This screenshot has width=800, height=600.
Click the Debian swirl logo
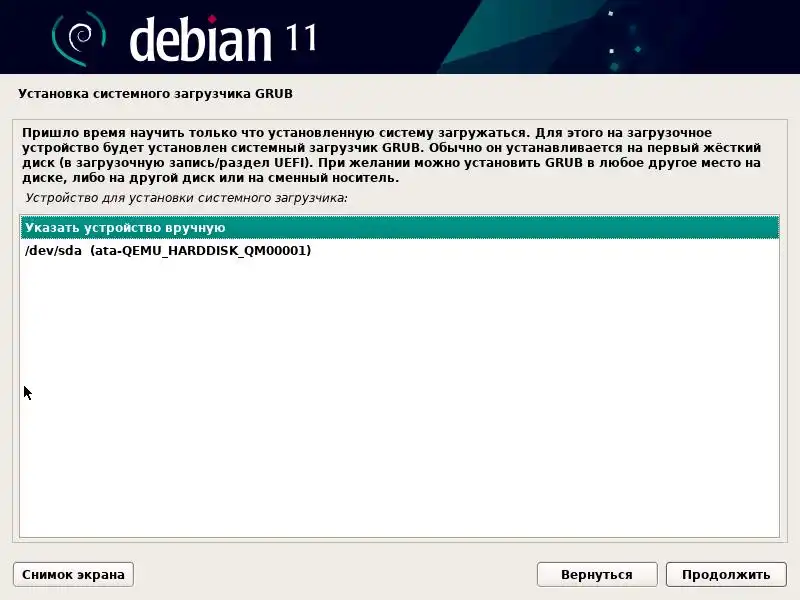click(79, 39)
